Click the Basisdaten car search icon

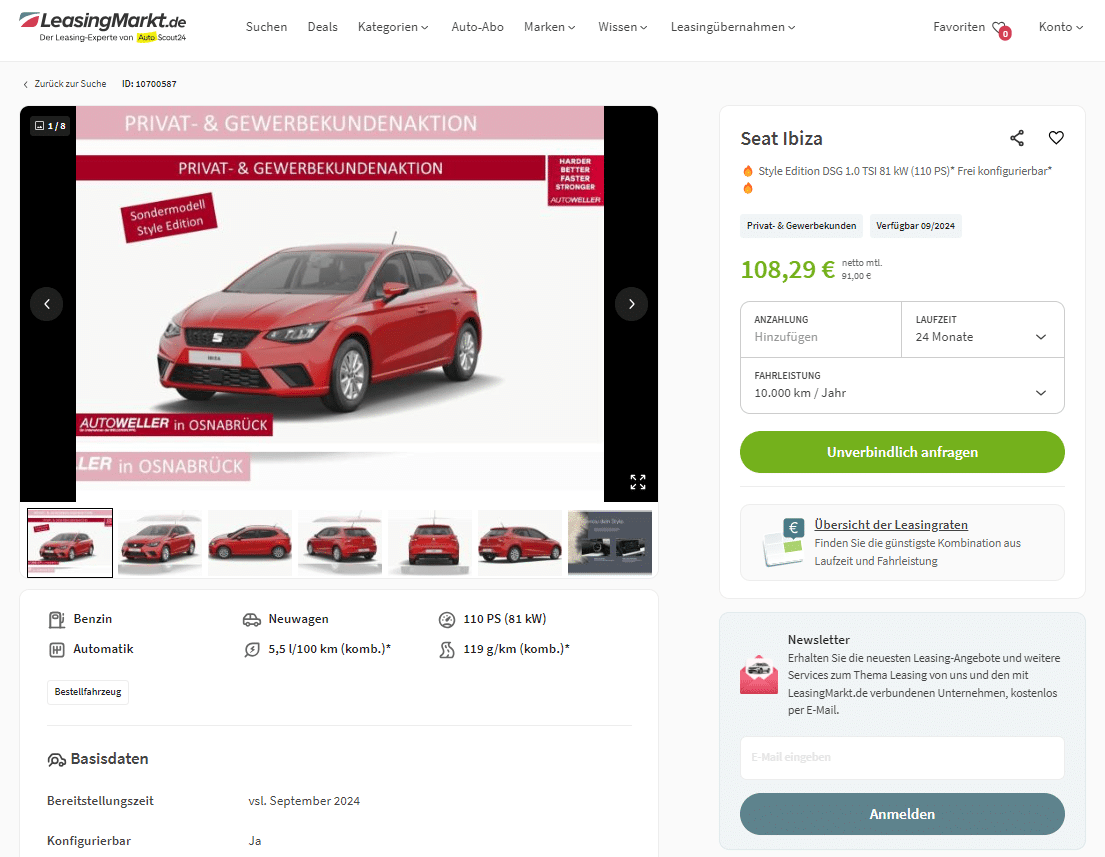pos(56,760)
